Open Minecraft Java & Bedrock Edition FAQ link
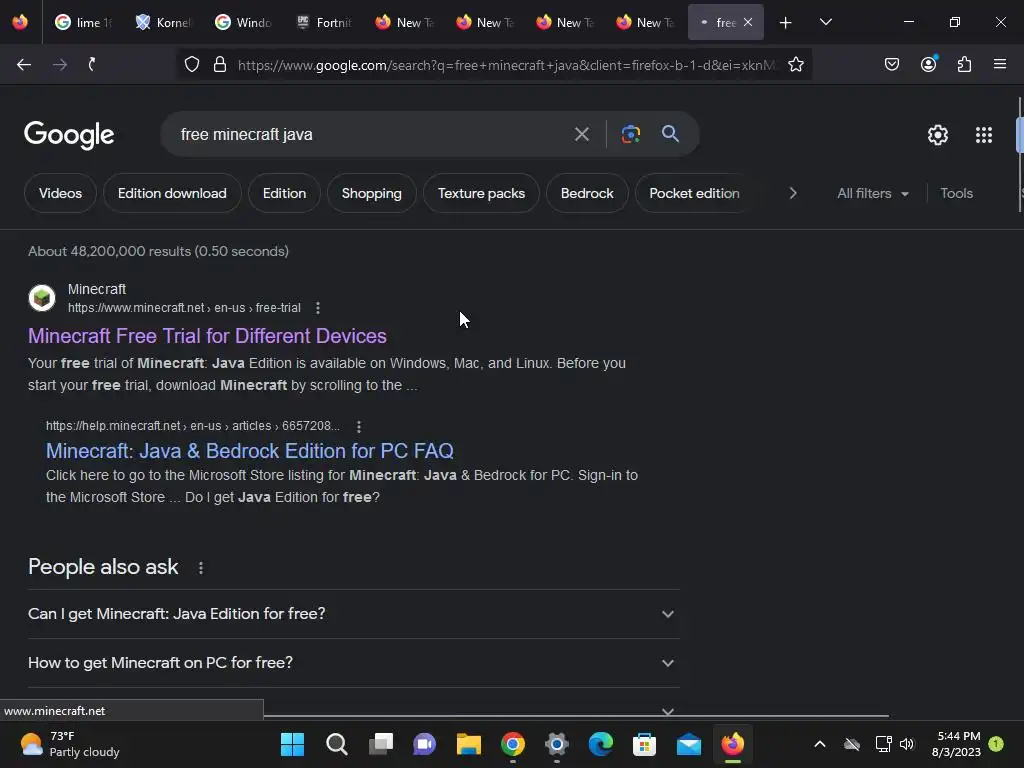The image size is (1024, 768). point(249,451)
